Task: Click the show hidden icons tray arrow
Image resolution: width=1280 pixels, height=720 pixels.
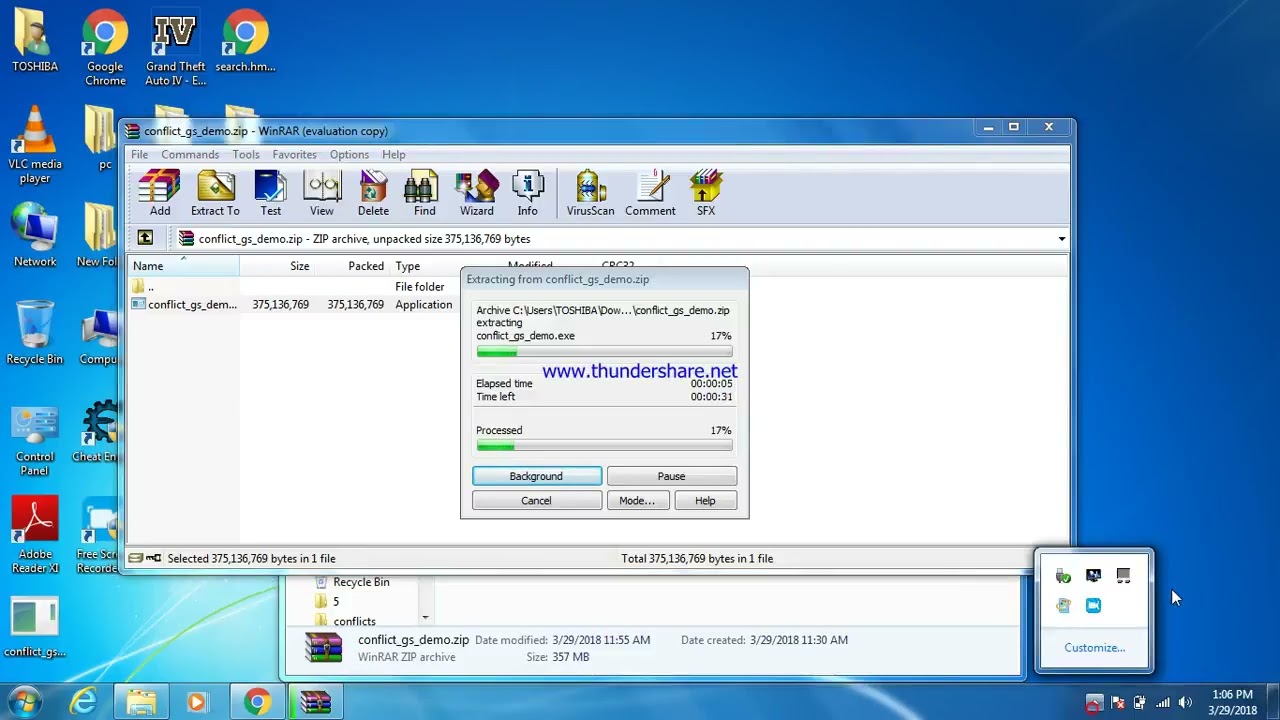Action: tap(1095, 703)
